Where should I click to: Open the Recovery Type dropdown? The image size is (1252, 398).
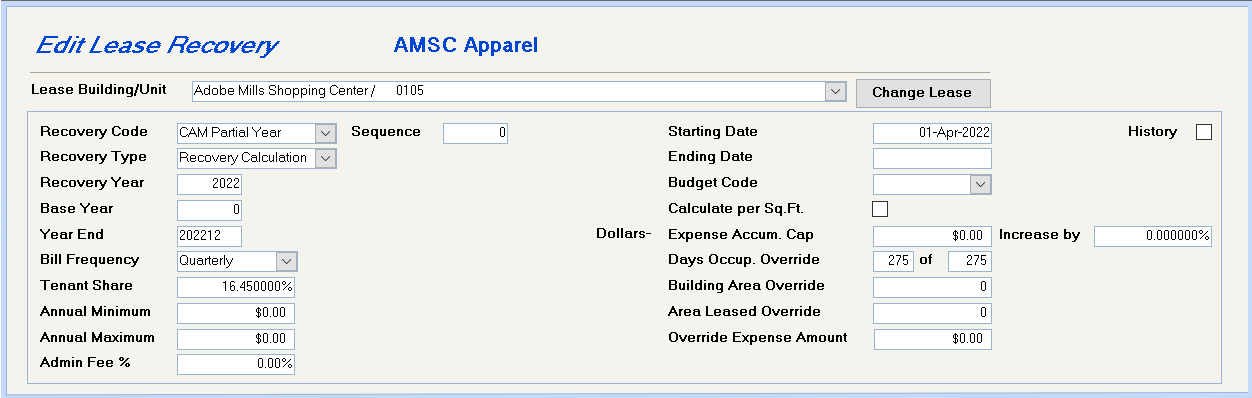point(326,158)
